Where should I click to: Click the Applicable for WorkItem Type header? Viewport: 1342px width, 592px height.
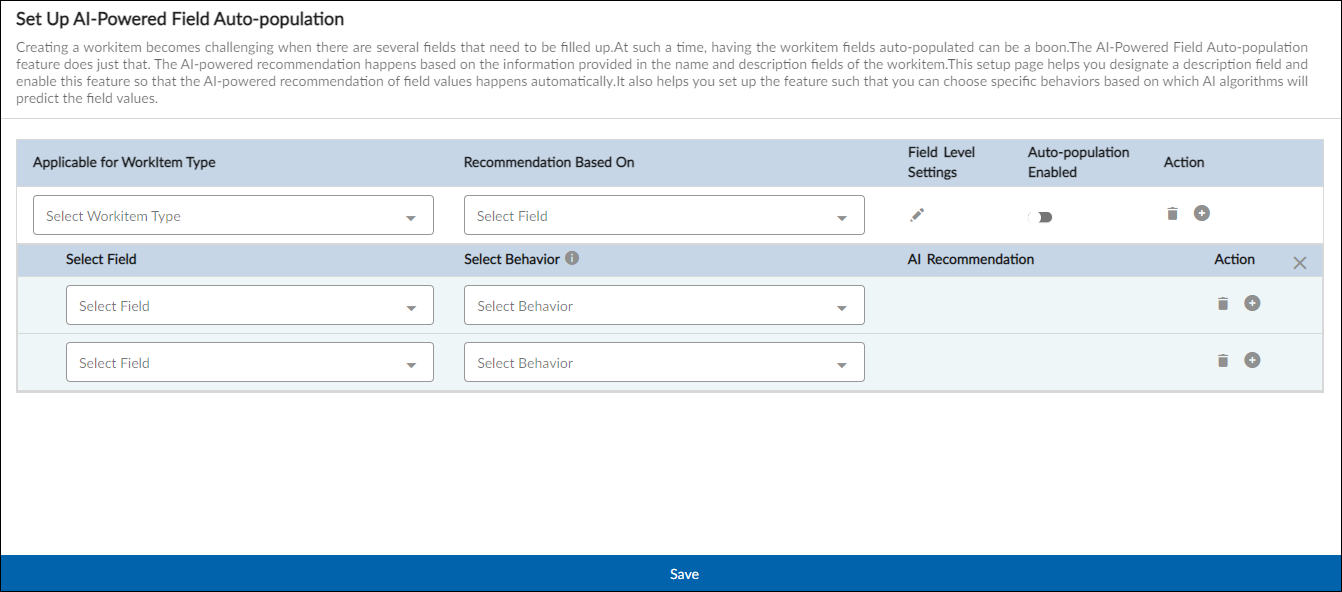tap(124, 162)
